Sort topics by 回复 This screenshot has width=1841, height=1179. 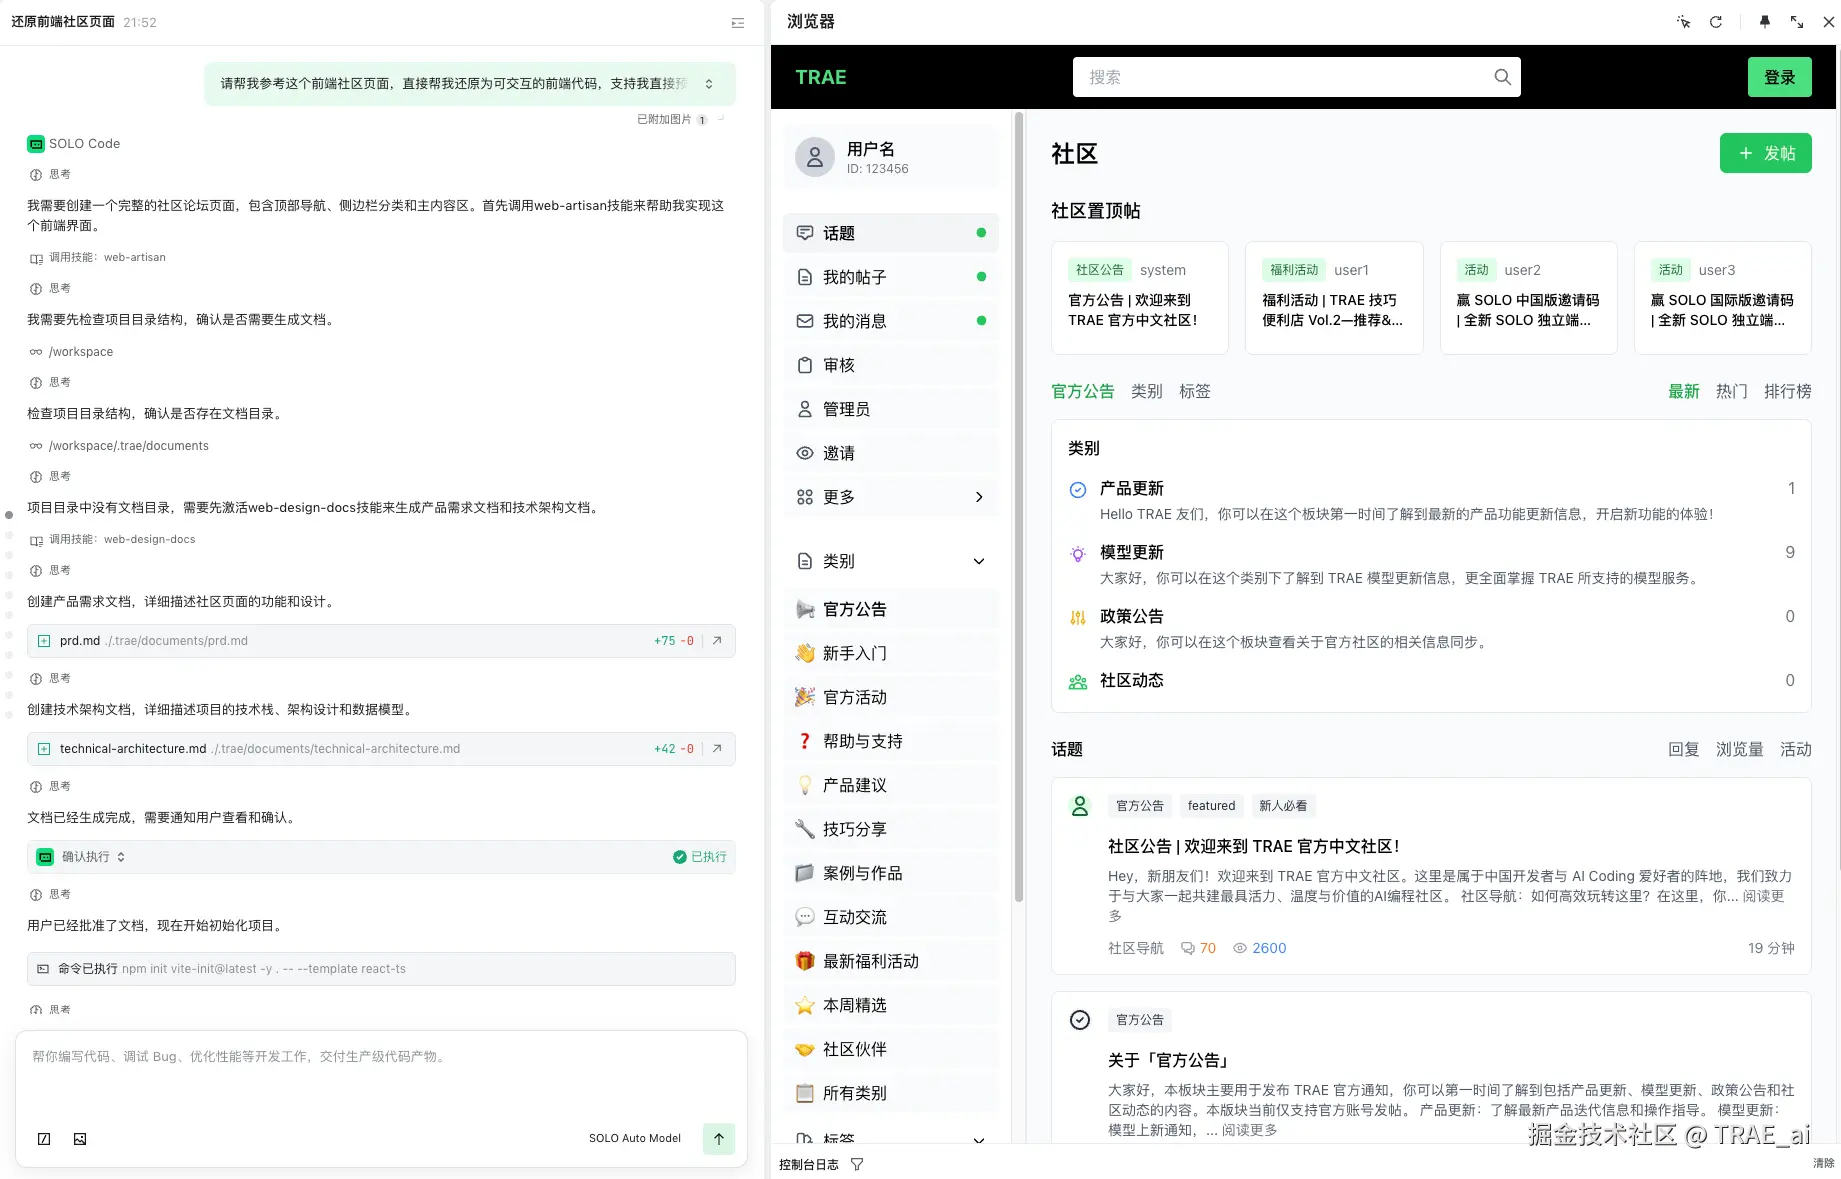click(x=1684, y=749)
